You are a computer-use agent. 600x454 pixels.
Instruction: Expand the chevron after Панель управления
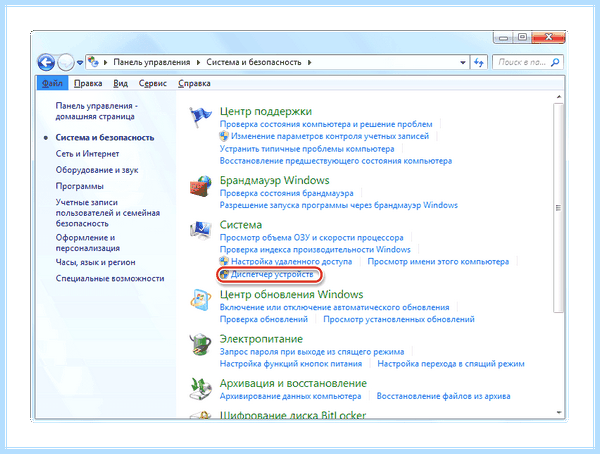pyautogui.click(x=198, y=62)
